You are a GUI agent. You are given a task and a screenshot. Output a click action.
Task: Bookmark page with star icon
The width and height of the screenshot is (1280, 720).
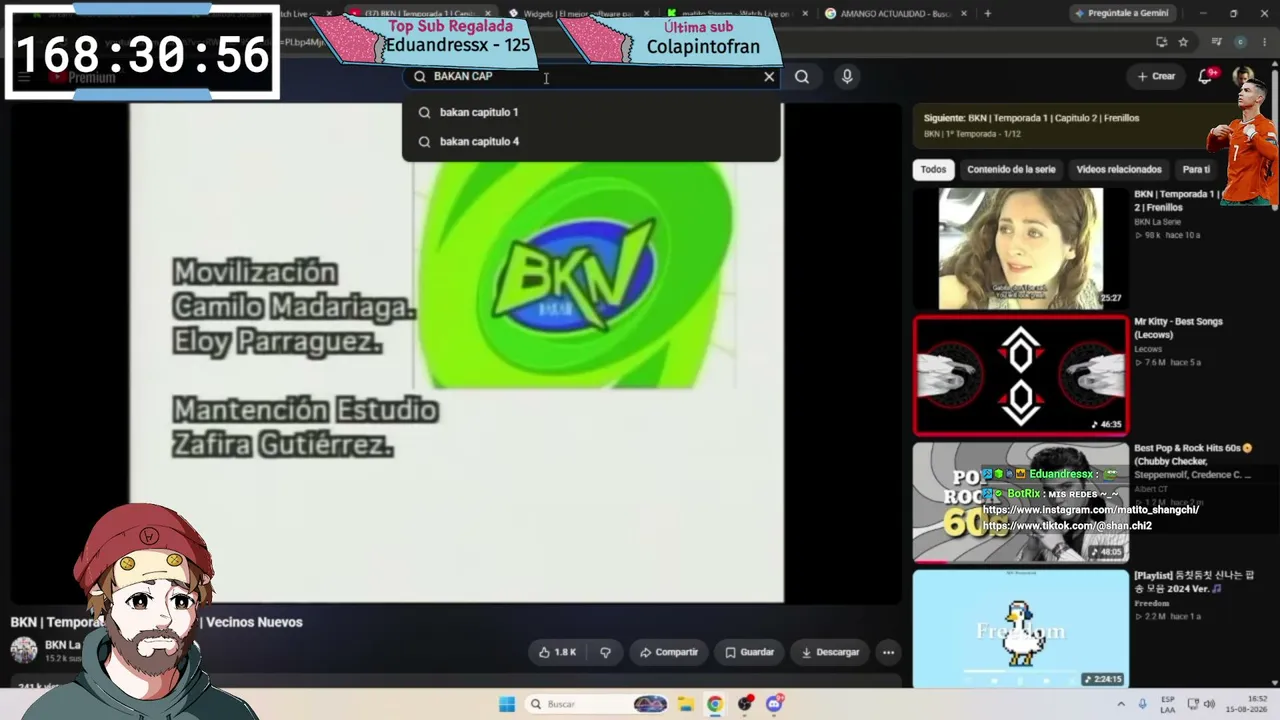[x=1183, y=42]
